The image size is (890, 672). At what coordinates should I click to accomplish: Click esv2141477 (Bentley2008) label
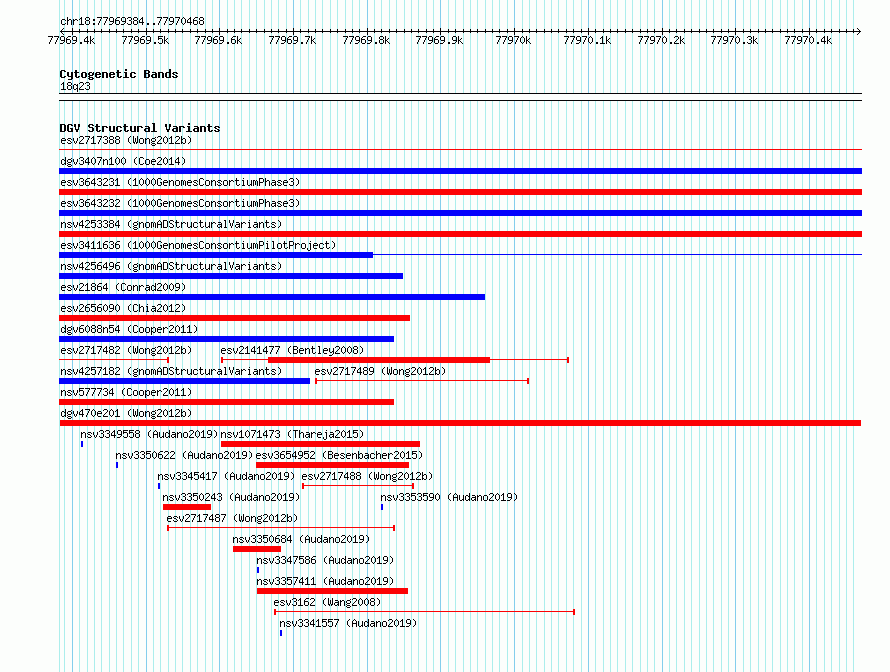pos(292,350)
